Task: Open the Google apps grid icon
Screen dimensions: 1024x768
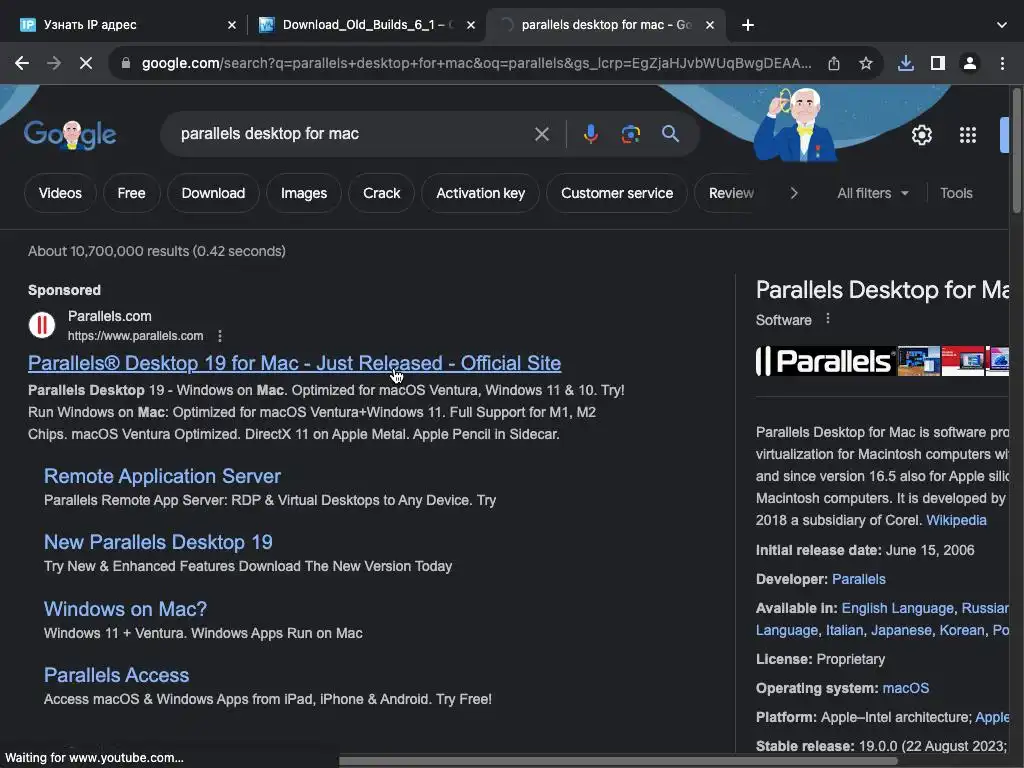Action: [968, 135]
